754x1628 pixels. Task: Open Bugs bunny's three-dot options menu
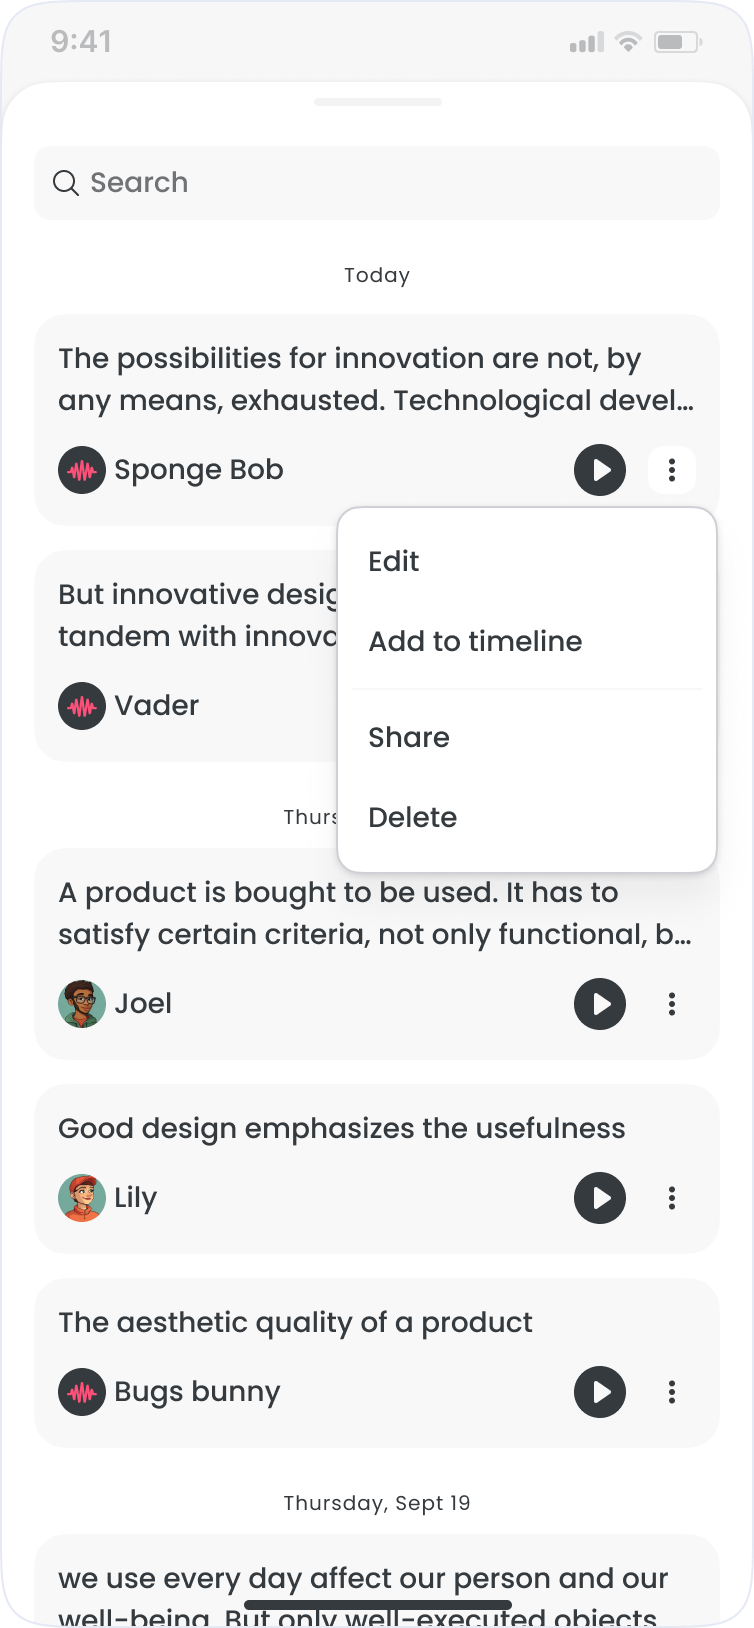672,1392
